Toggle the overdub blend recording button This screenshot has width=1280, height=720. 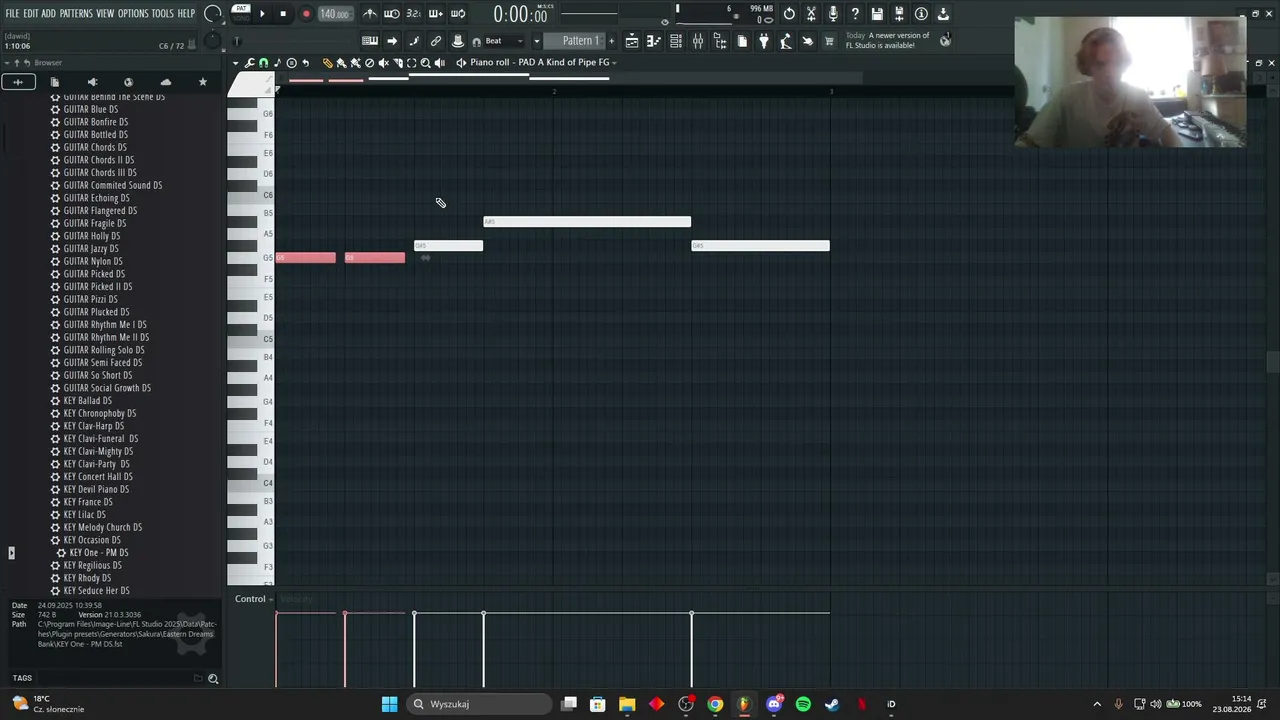(436, 14)
